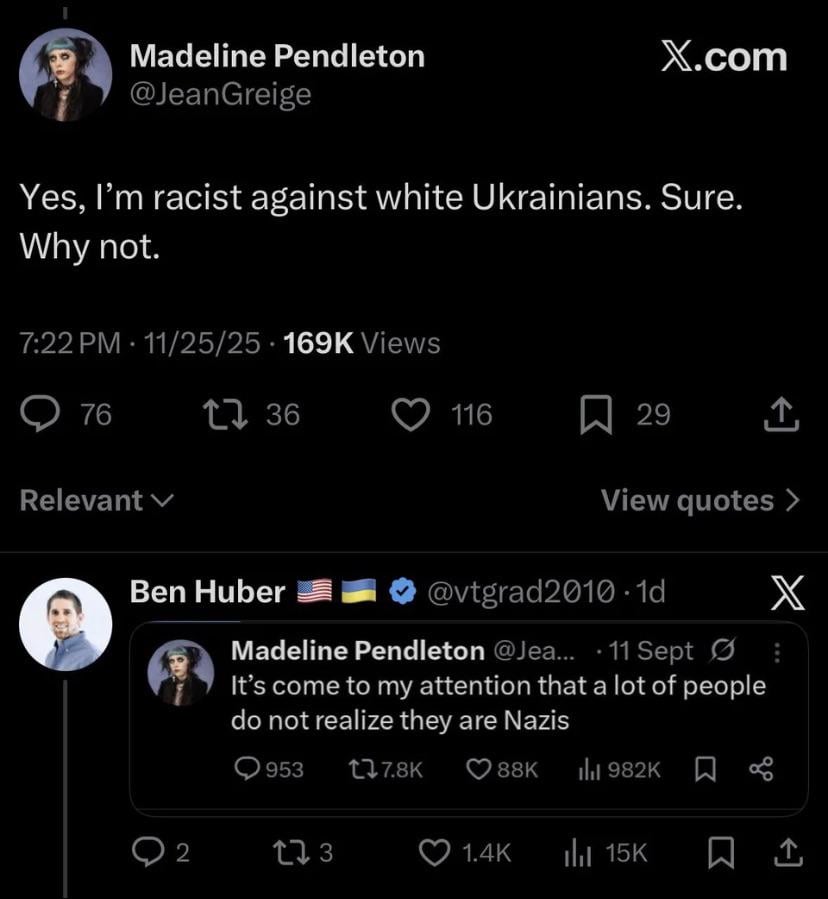Open the three-dot menu on quoted post
This screenshot has width=828, height=899.
point(778,651)
